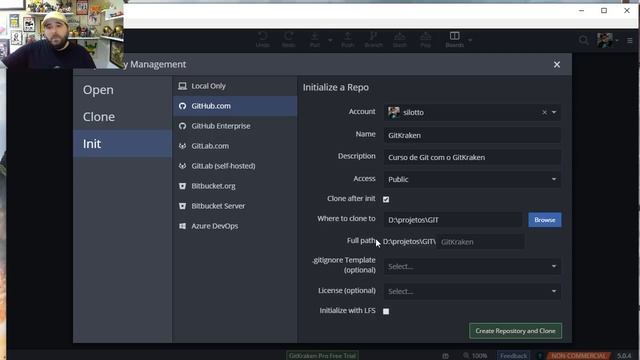The height and width of the screenshot is (360, 640).
Task: Focus the Full path folder name field
Action: (x=481, y=242)
